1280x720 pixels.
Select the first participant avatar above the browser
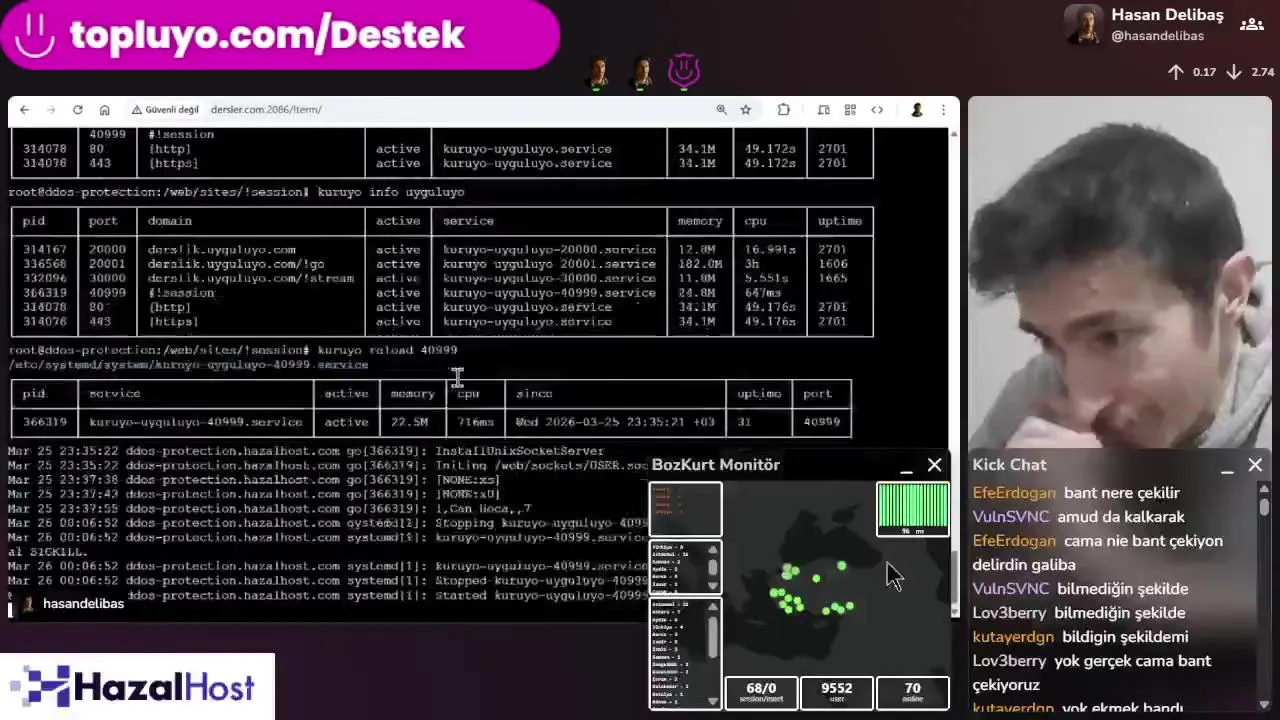(x=598, y=72)
